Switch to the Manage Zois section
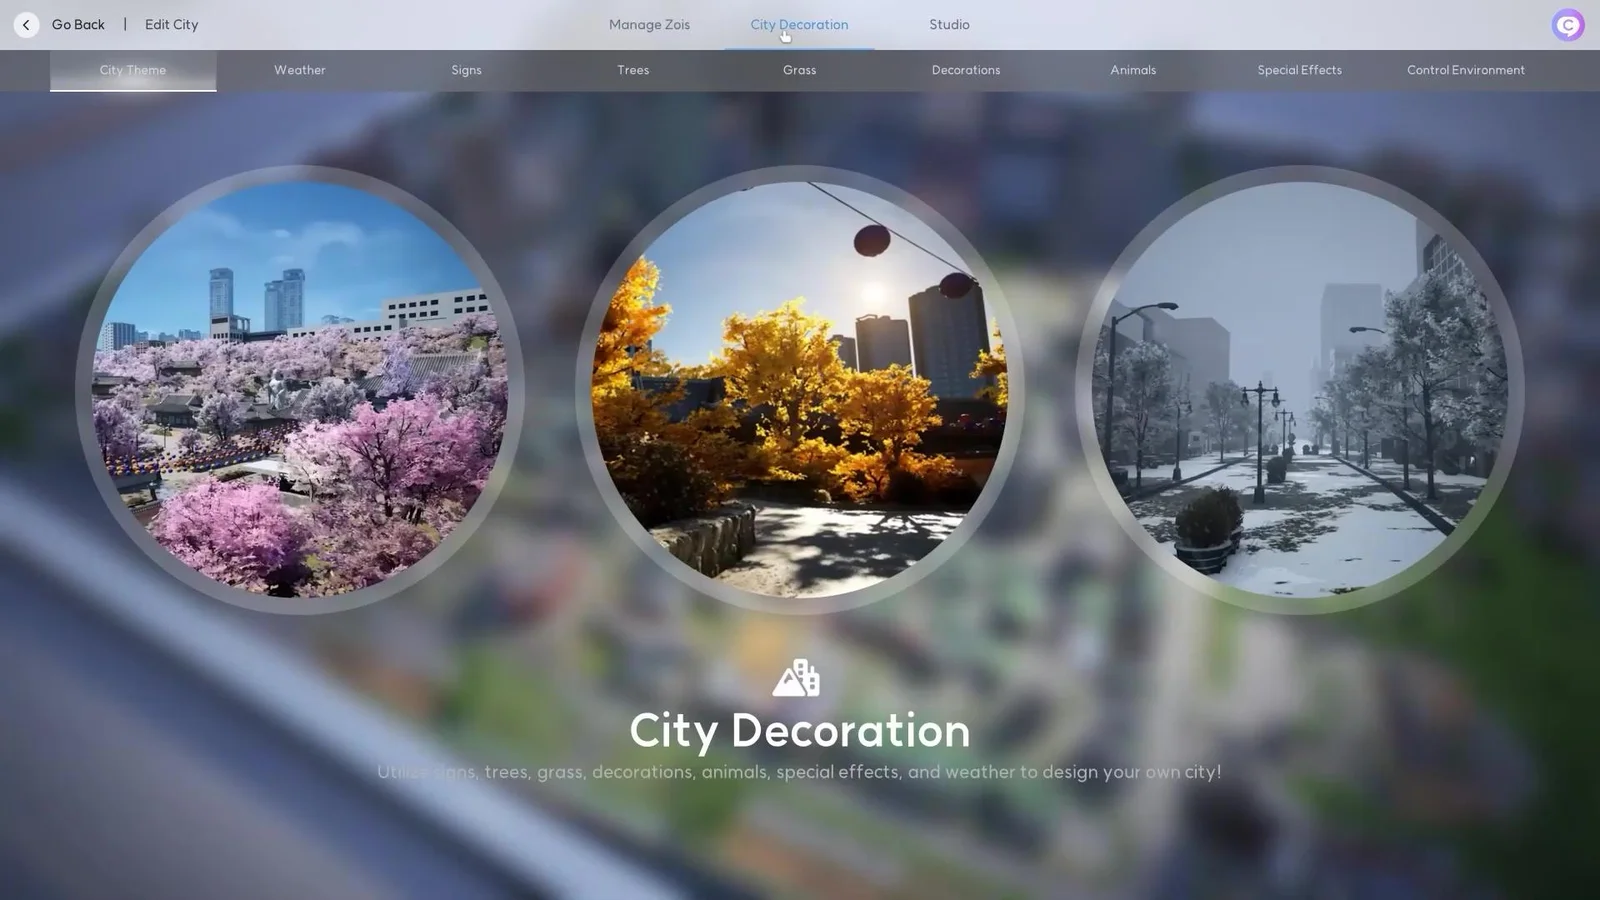Screen dimensions: 1600x900 pos(649,24)
